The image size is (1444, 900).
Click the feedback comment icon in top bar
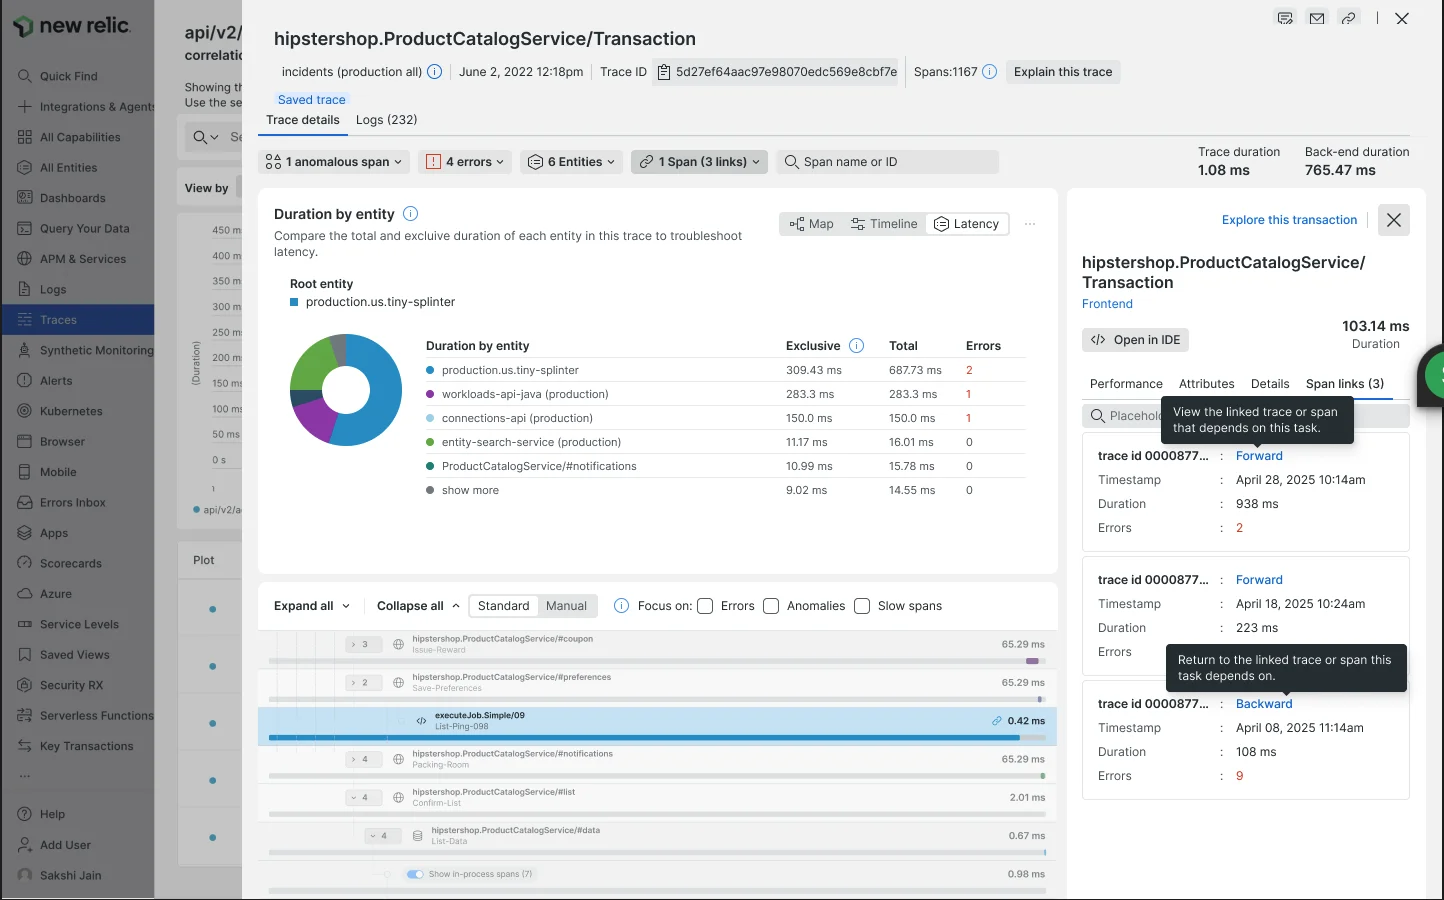(1285, 18)
